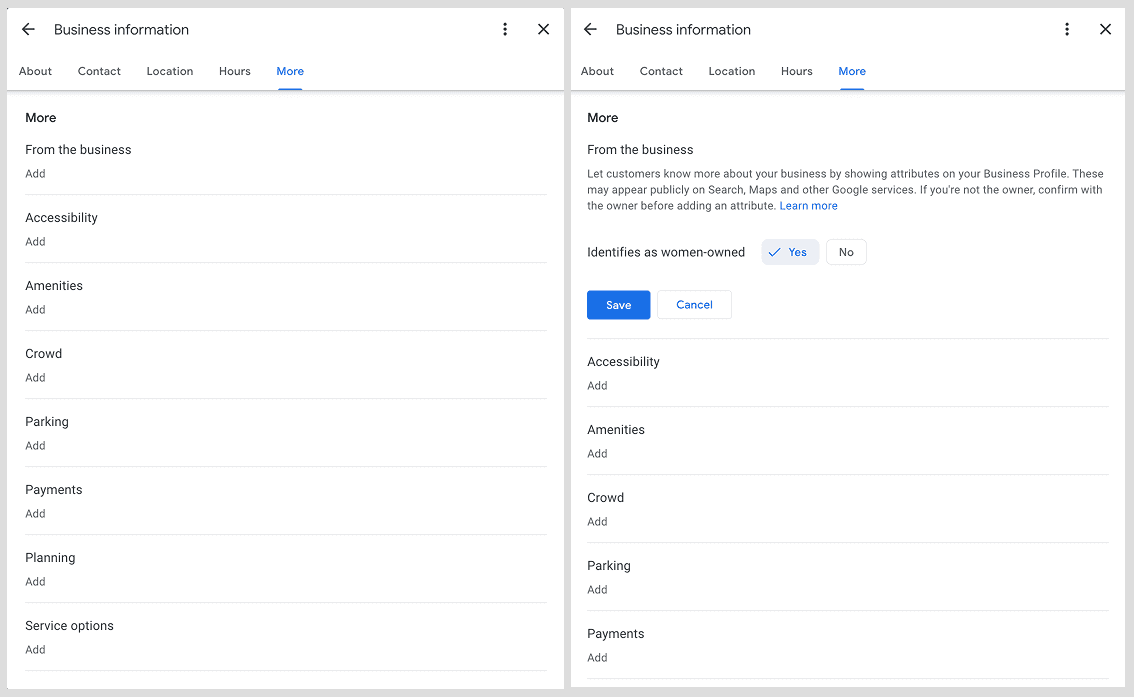Select Yes for women-owned attribute
This screenshot has height=697, width=1134.
(789, 252)
